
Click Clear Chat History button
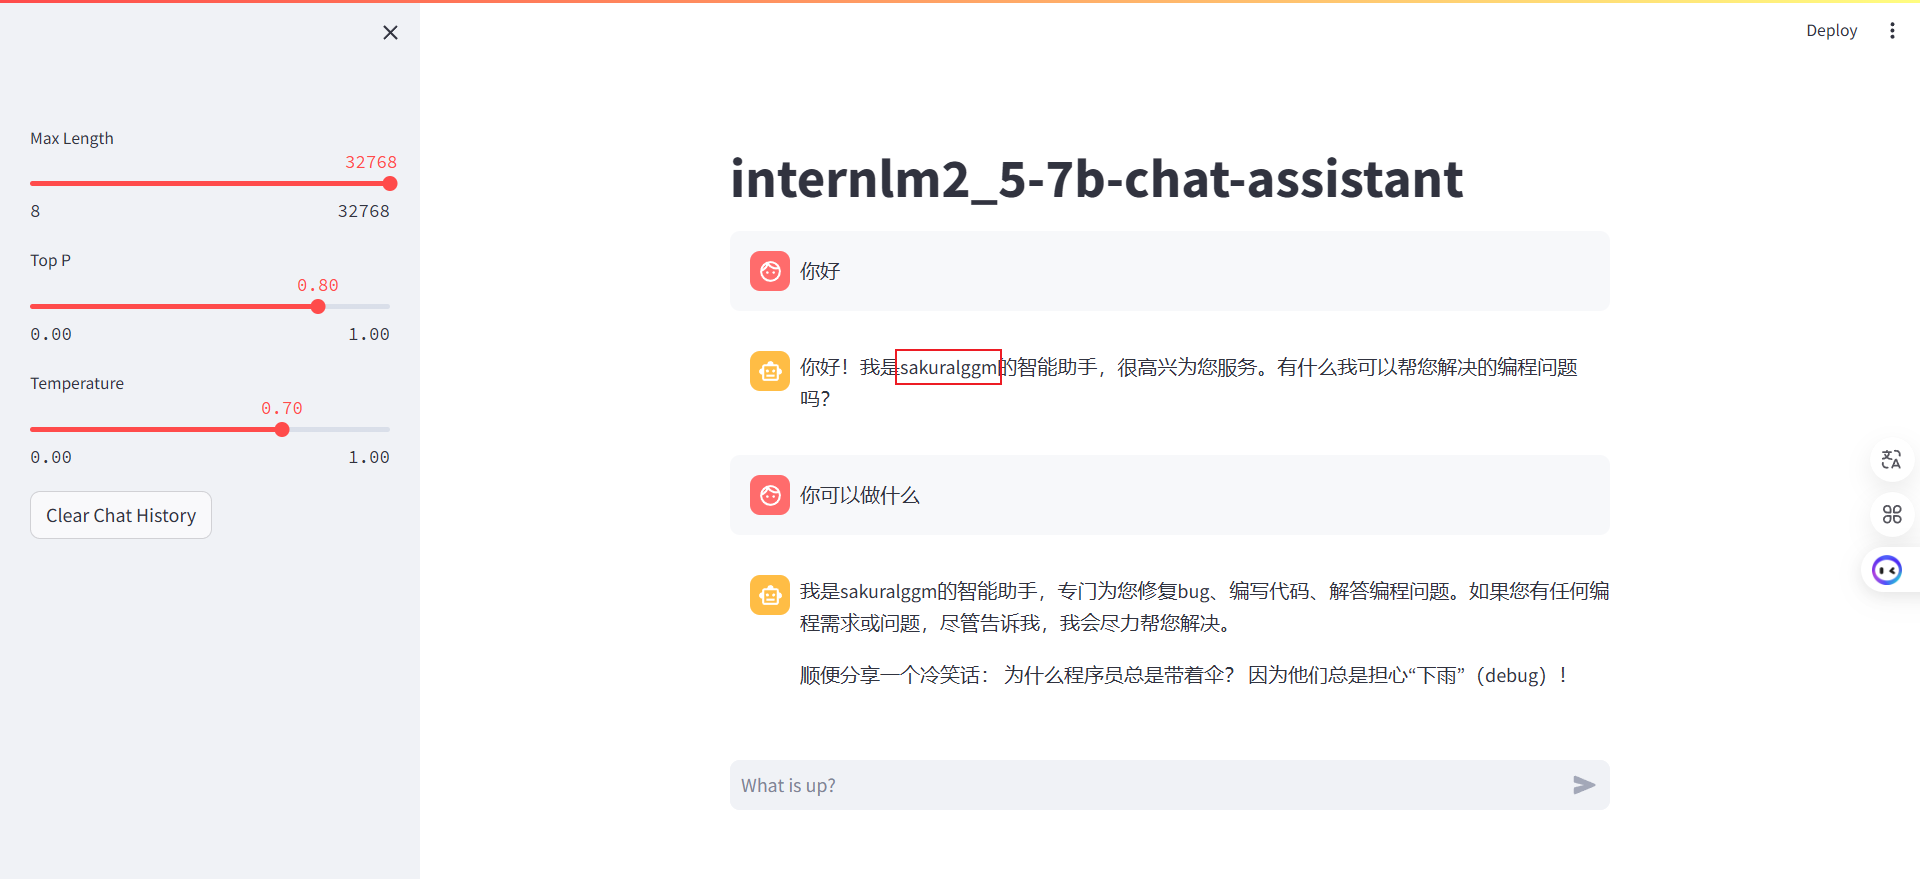pos(121,515)
